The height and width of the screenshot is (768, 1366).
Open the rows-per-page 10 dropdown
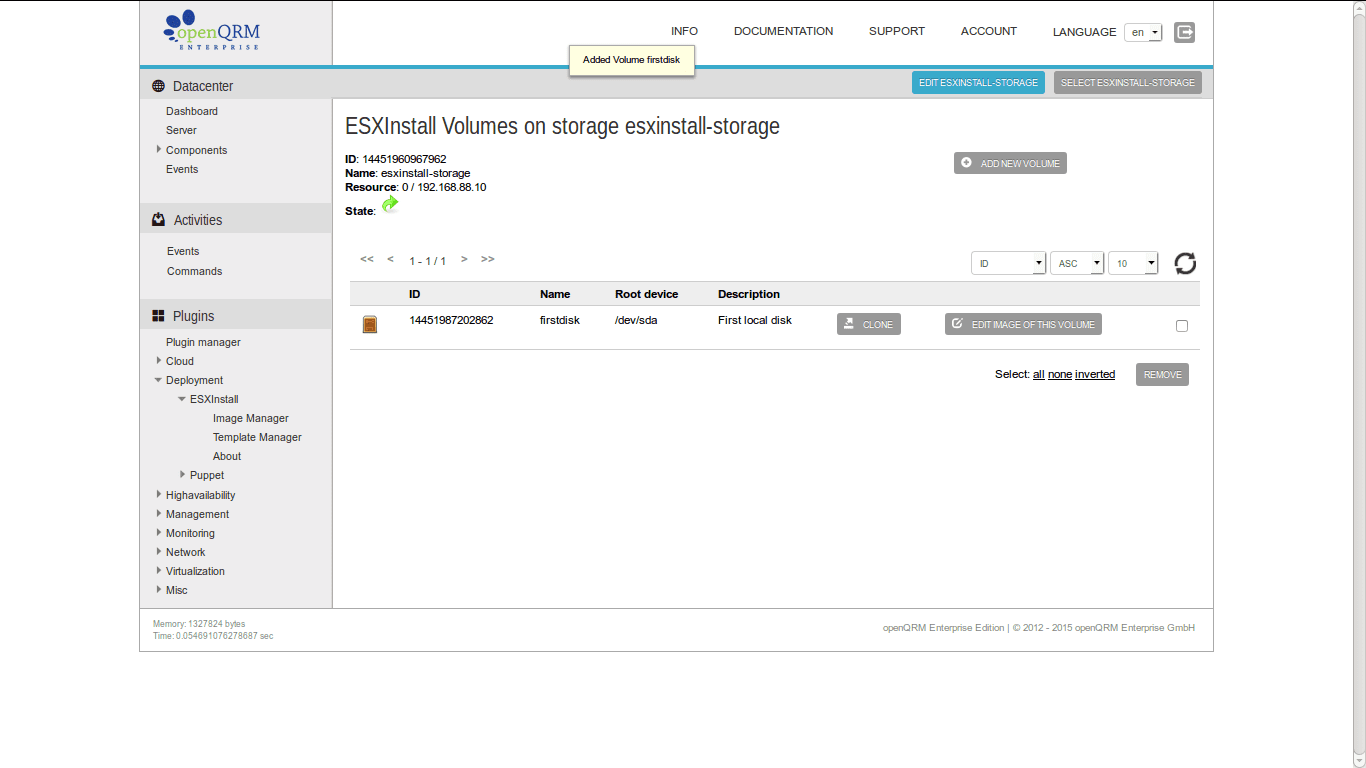[x=1133, y=263]
